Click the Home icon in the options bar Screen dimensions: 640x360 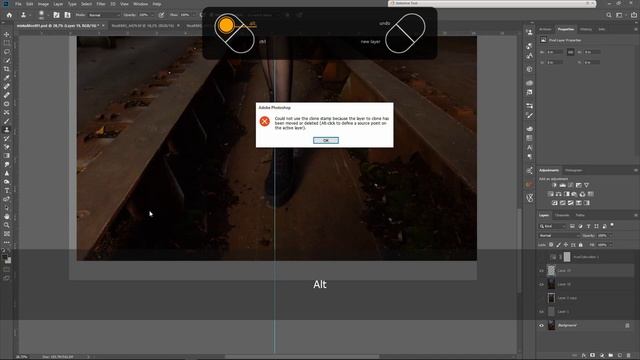tap(9, 15)
